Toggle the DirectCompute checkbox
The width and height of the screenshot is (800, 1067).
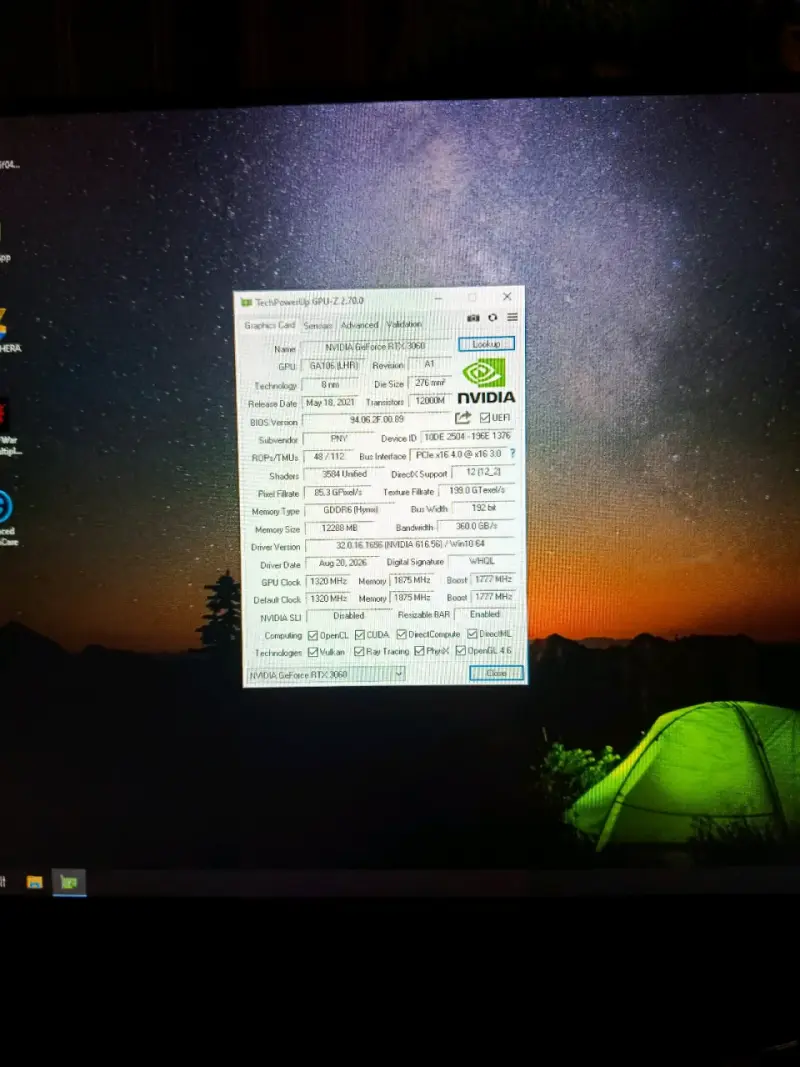point(401,634)
